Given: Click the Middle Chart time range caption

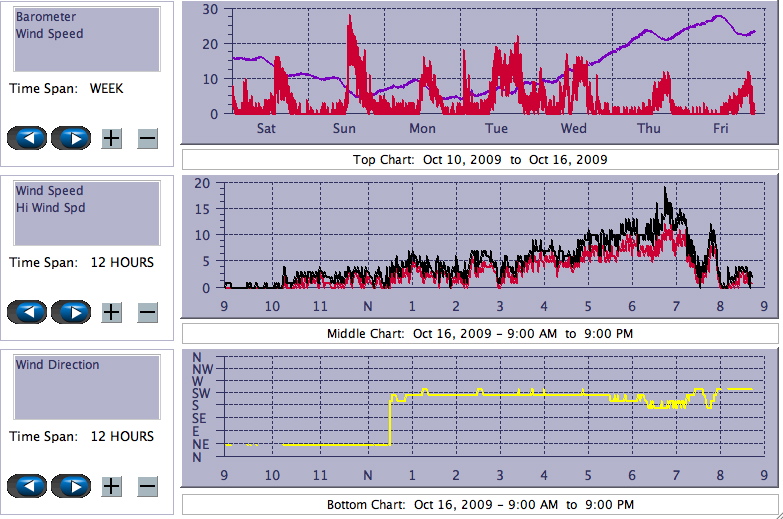Looking at the screenshot, I should tap(480, 333).
